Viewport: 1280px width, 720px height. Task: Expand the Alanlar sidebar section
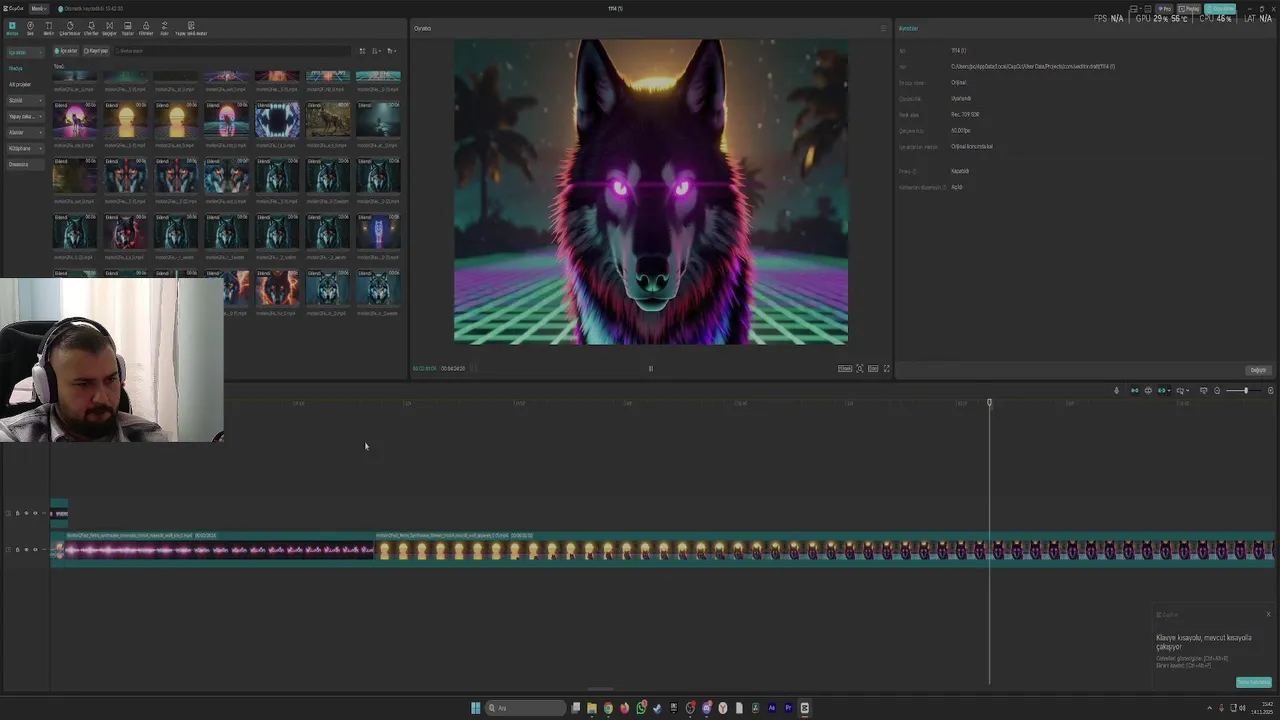25,132
